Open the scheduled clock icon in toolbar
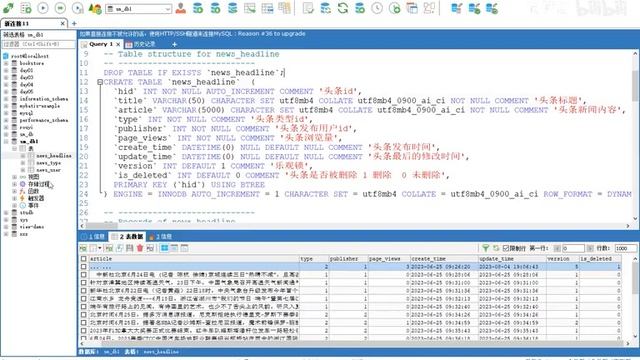This screenshot has height=360, width=640. pyautogui.click(x=377, y=8)
